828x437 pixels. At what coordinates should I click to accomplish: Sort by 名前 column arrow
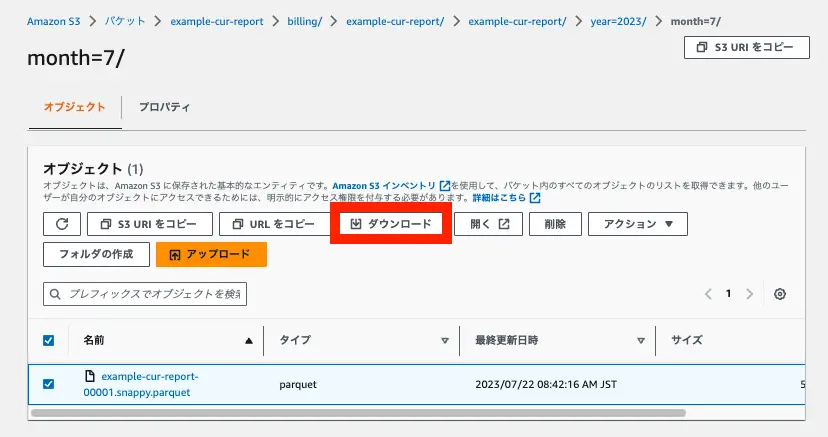249,340
